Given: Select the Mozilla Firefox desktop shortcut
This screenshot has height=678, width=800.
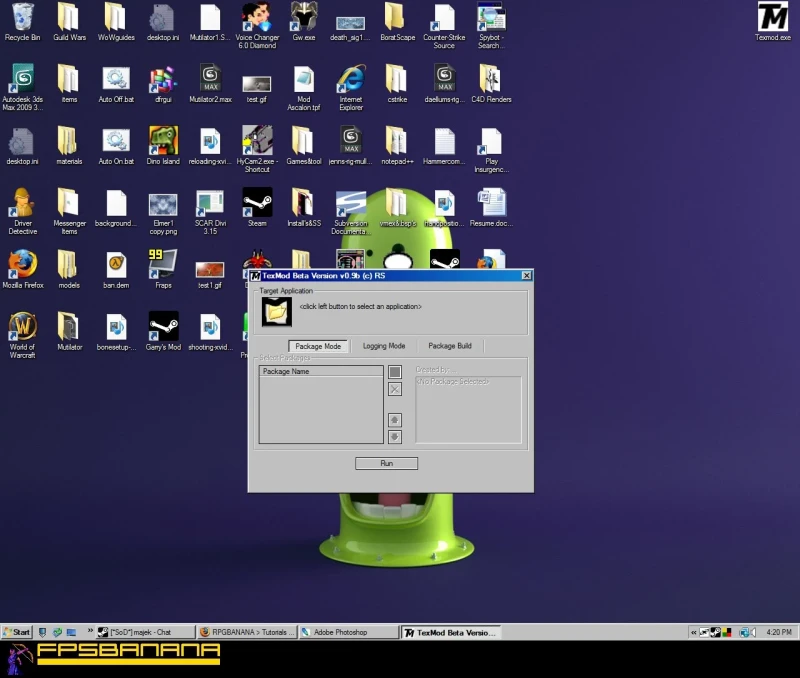Looking at the screenshot, I should [x=22, y=263].
